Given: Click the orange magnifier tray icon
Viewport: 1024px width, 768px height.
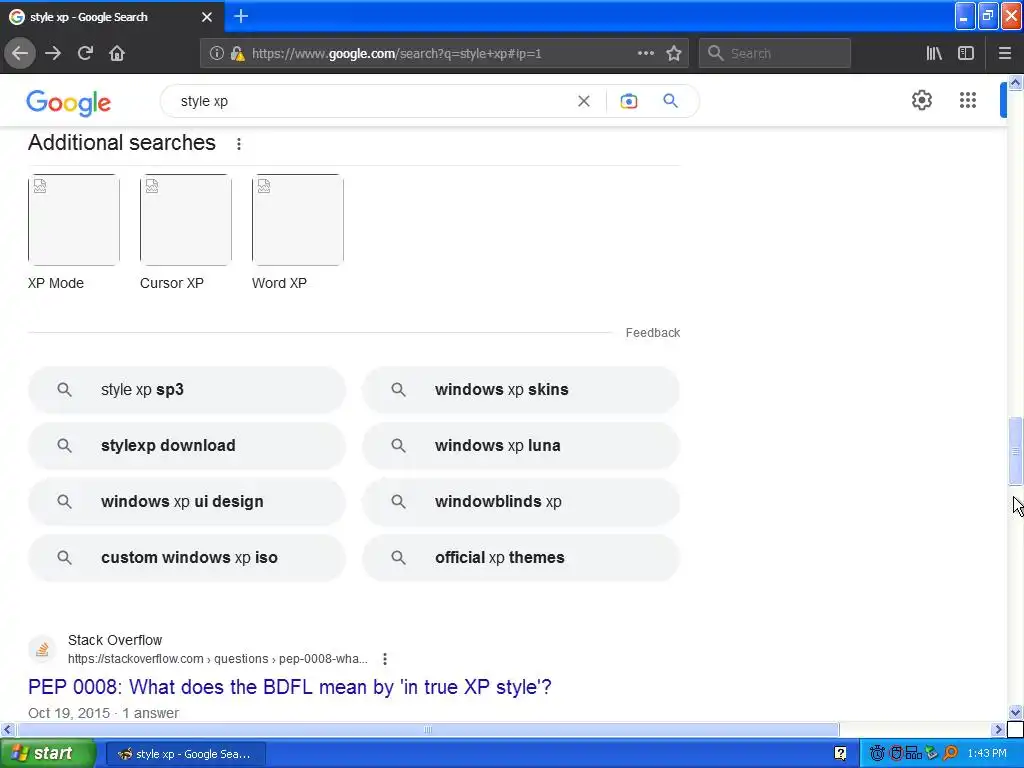Looking at the screenshot, I should pos(950,753).
